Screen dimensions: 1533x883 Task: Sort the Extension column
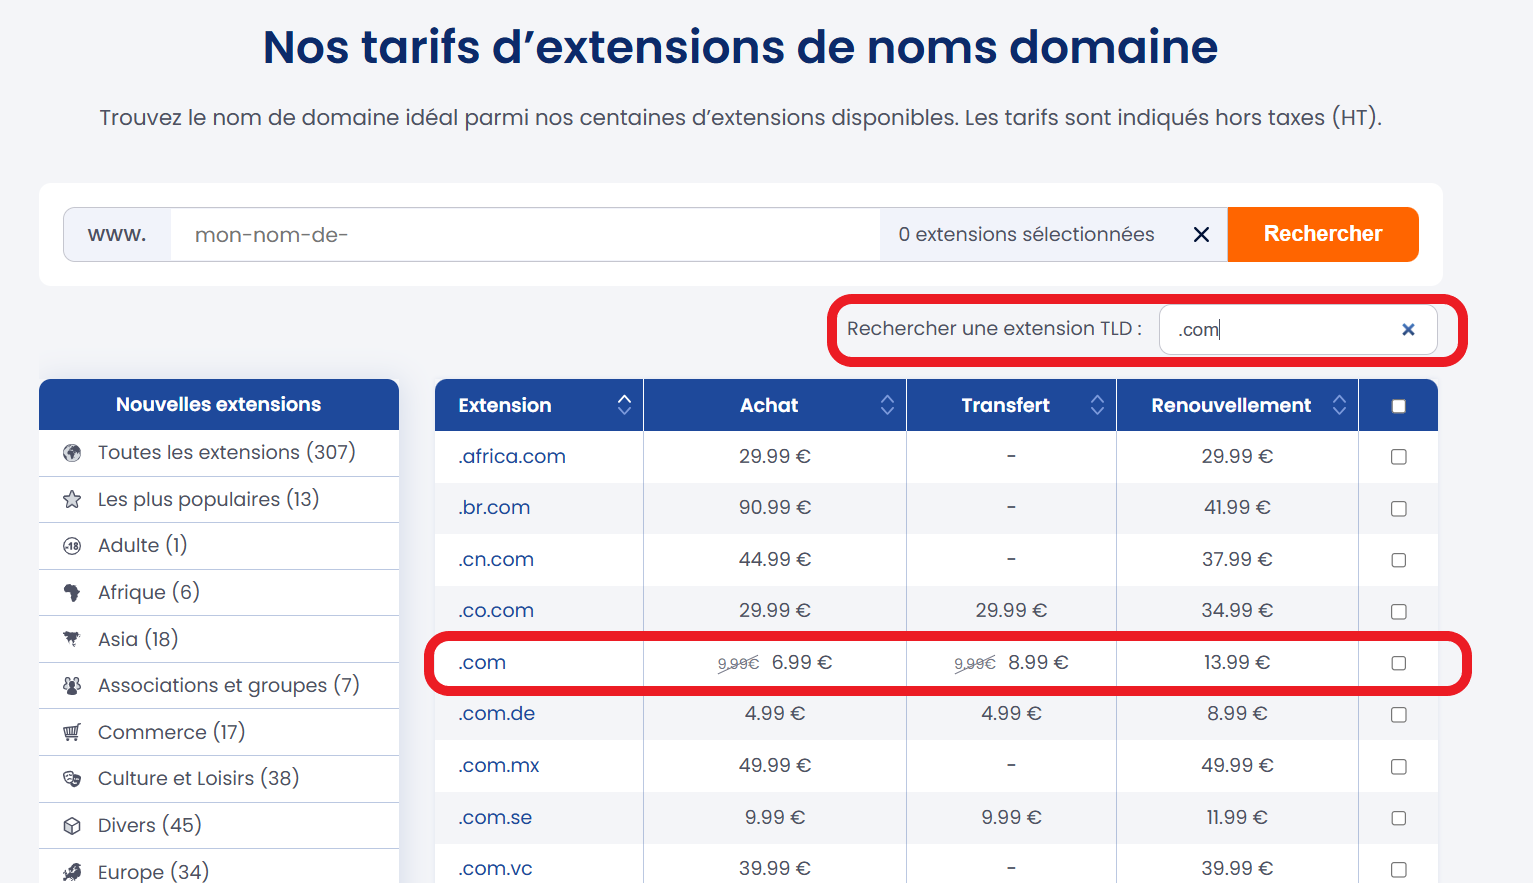pos(625,404)
